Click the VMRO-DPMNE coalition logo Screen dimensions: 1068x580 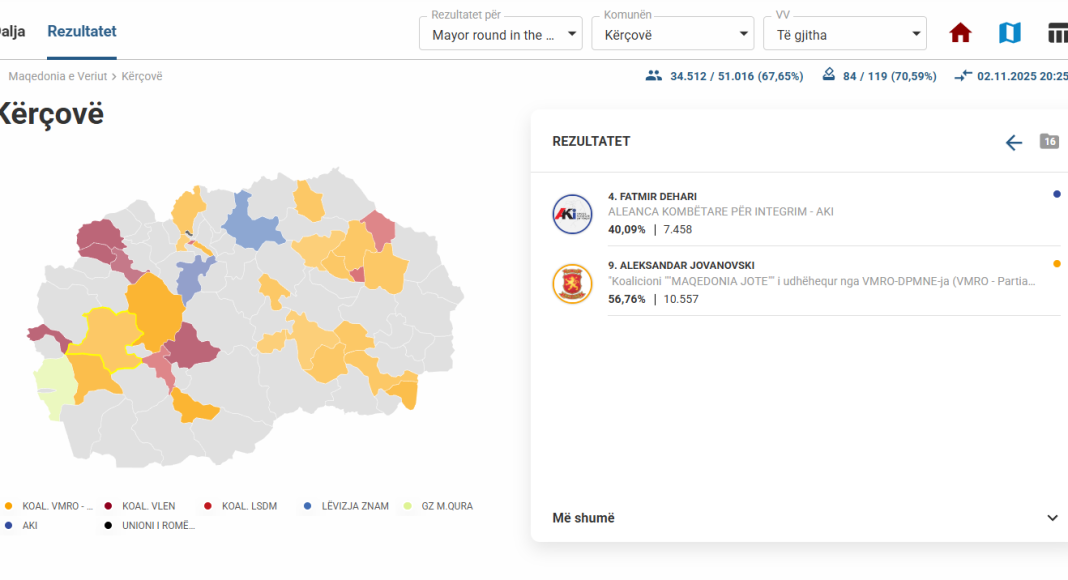pos(572,283)
